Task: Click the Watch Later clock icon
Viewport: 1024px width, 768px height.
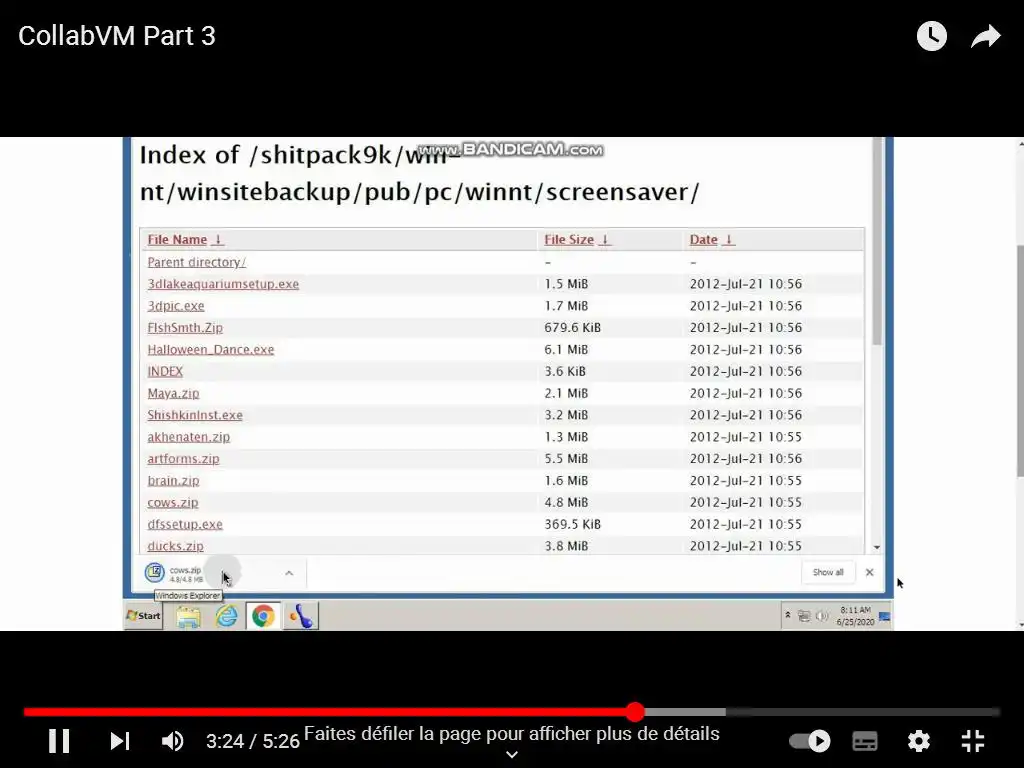Action: click(x=932, y=36)
